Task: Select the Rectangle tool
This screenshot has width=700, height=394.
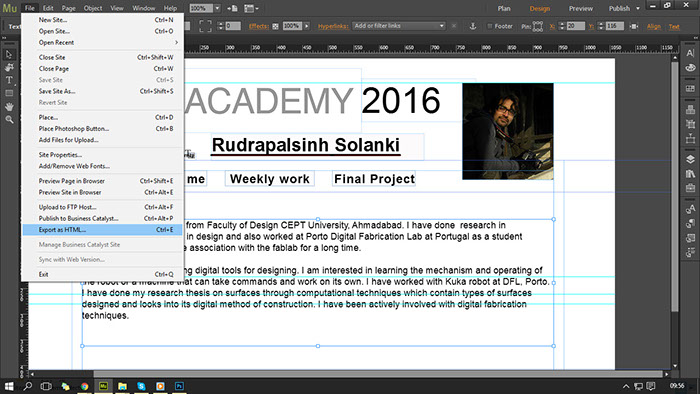Action: [x=9, y=93]
